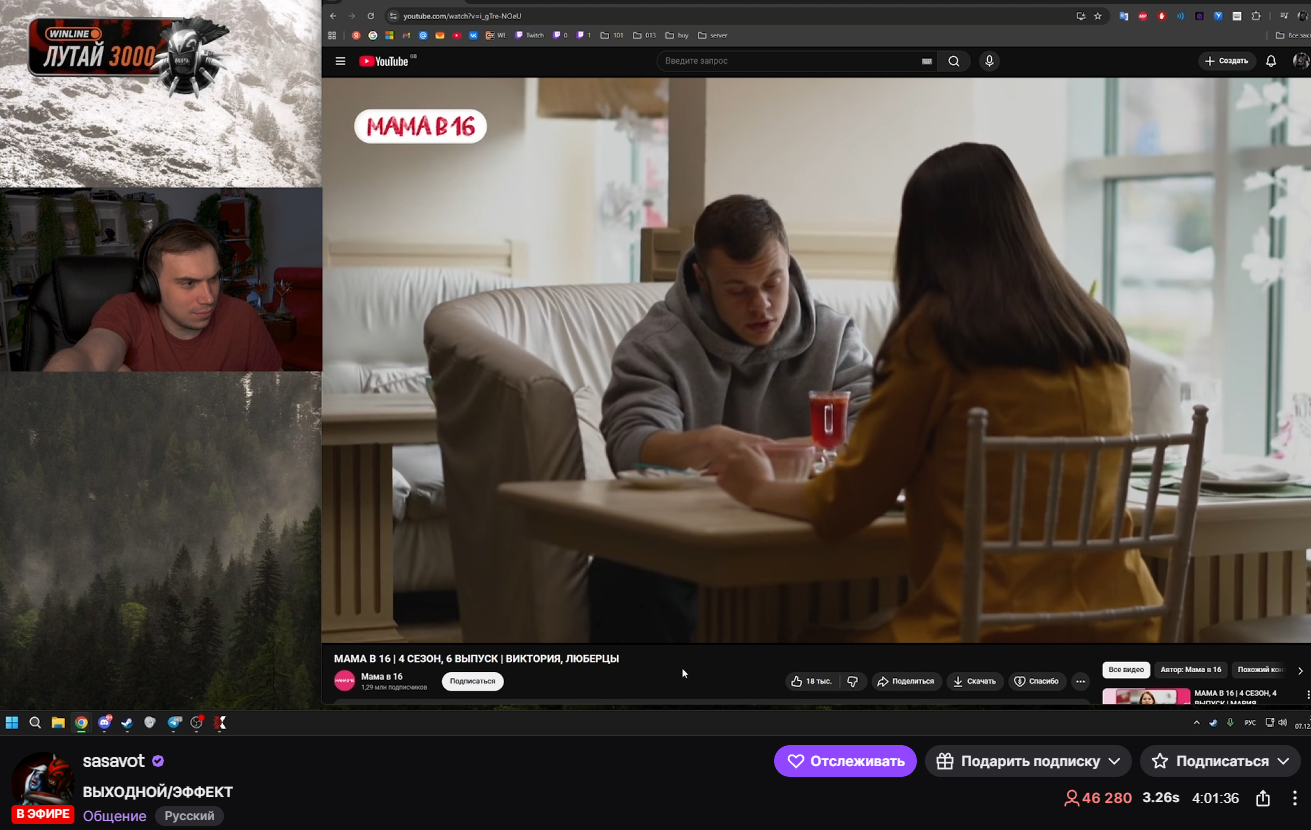This screenshot has width=1311, height=830.
Task: Dislike the video with thumbs down
Action: tap(853, 681)
